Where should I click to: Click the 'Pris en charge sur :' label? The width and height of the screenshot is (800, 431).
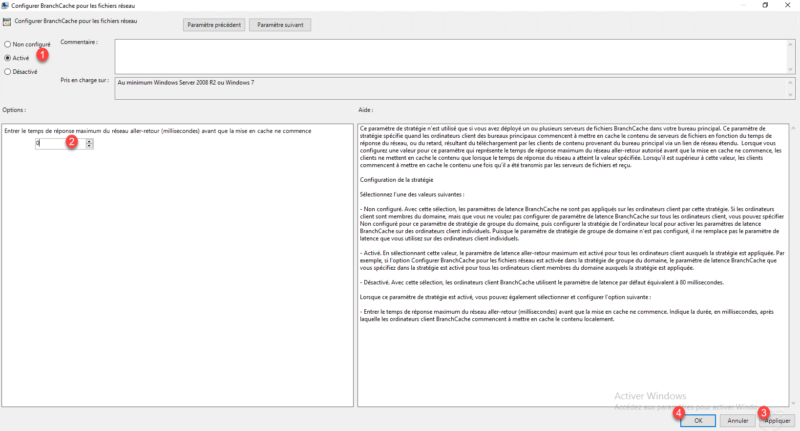pos(84,80)
